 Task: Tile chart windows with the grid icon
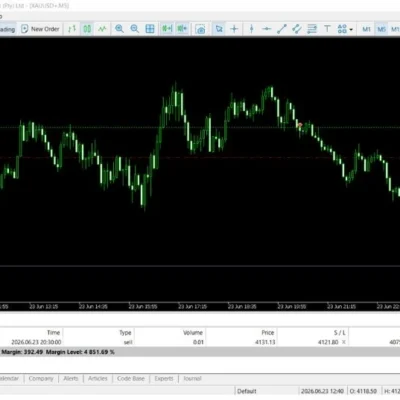150,29
